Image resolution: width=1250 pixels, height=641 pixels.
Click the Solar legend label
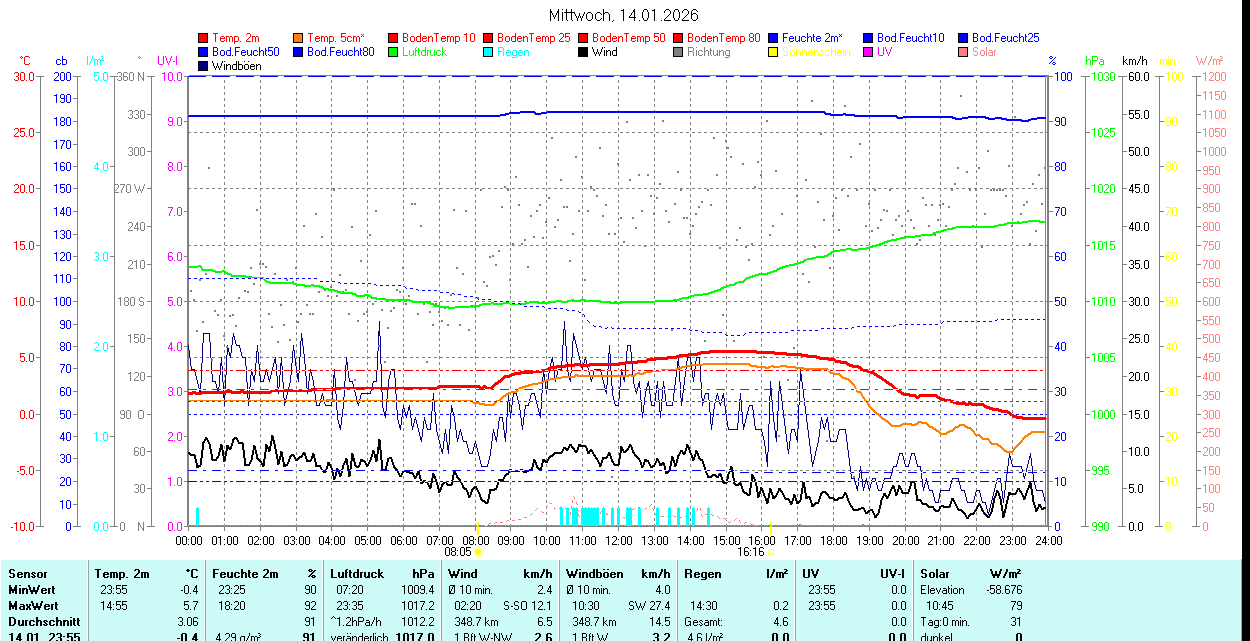point(984,52)
